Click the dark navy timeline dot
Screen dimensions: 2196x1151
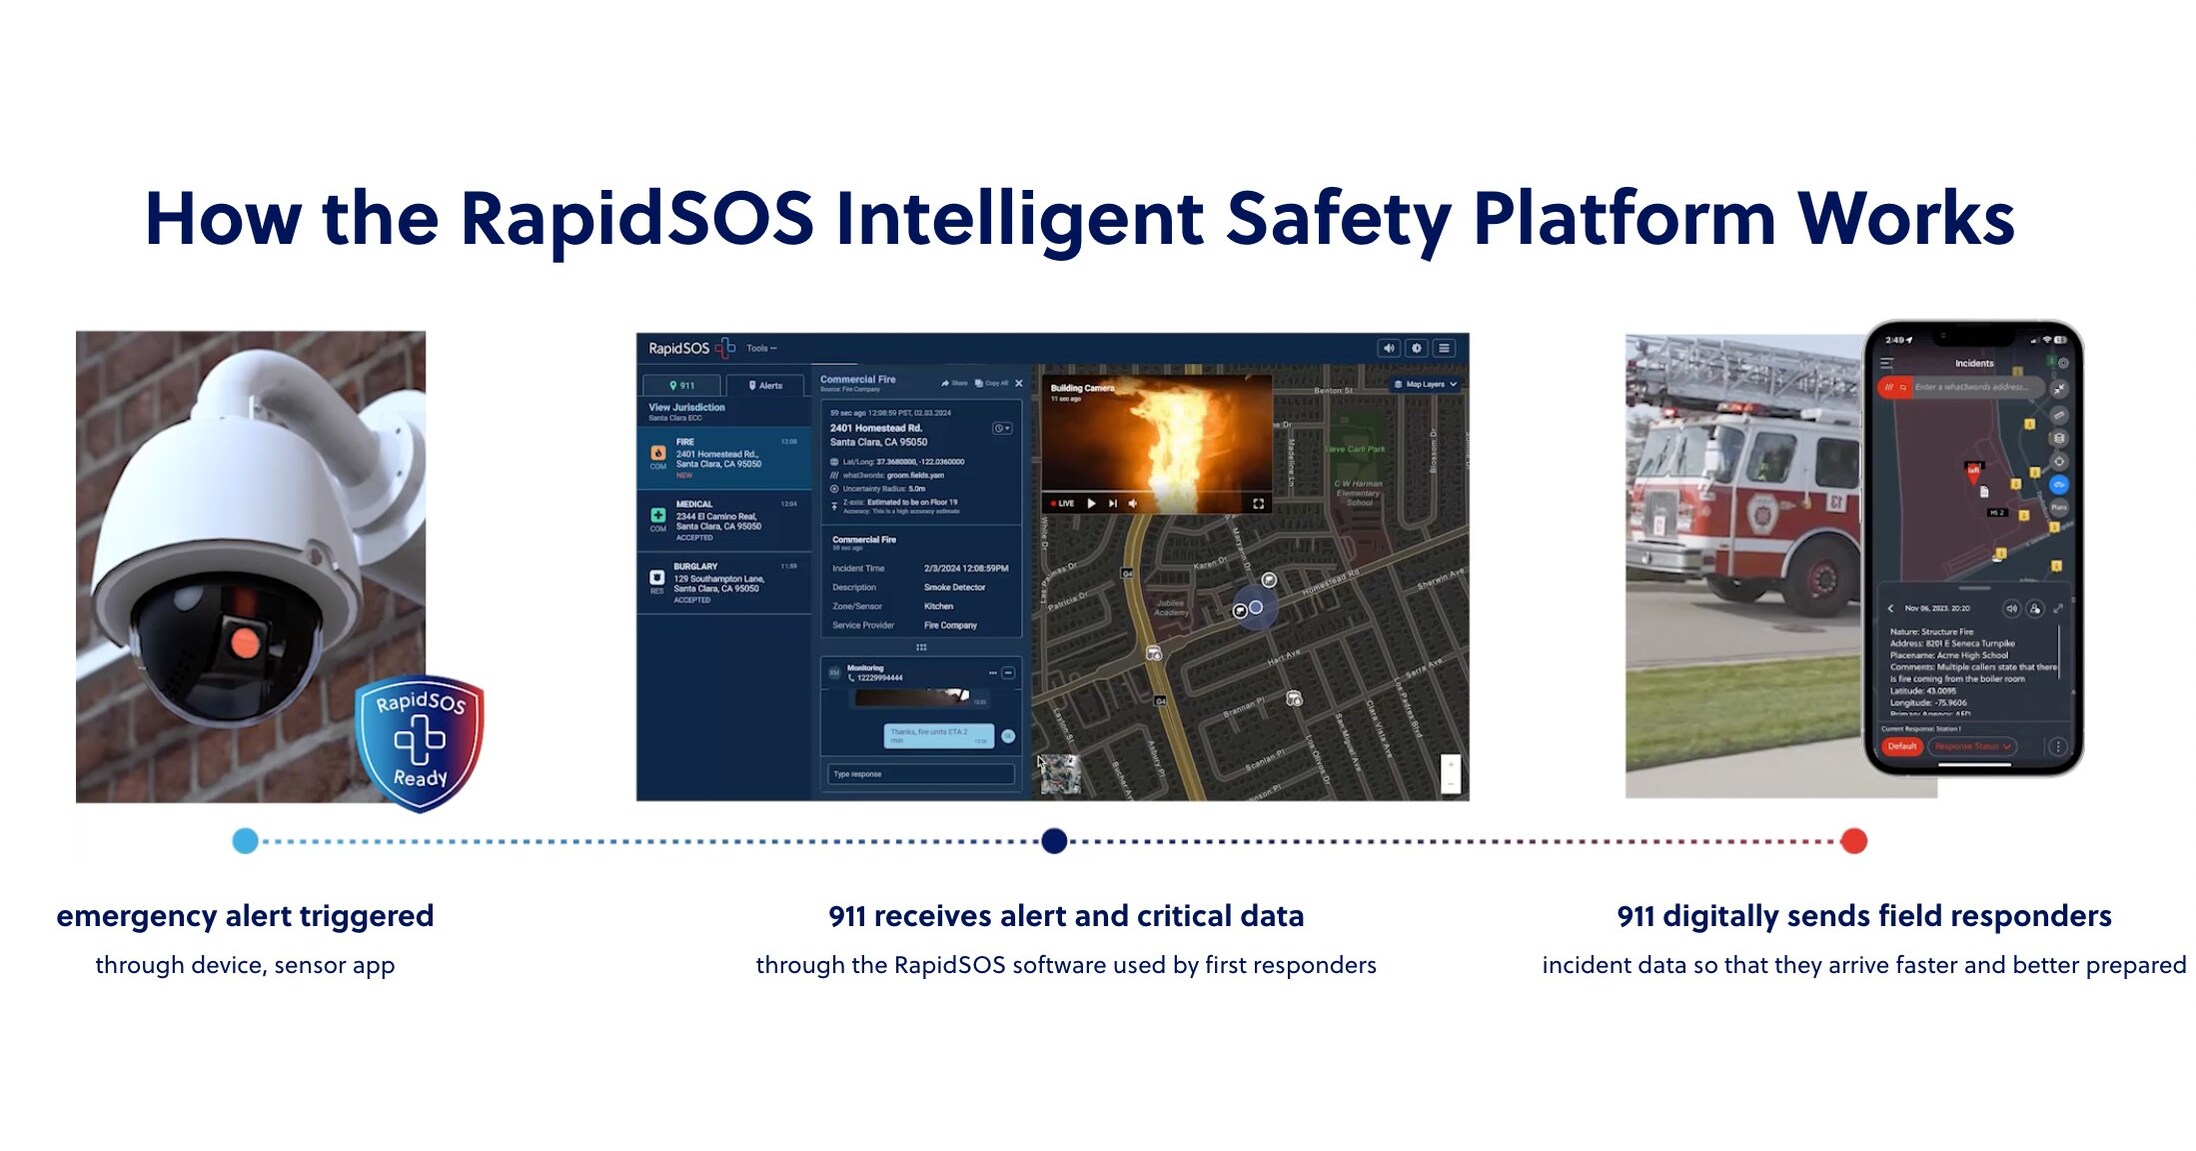(1054, 841)
